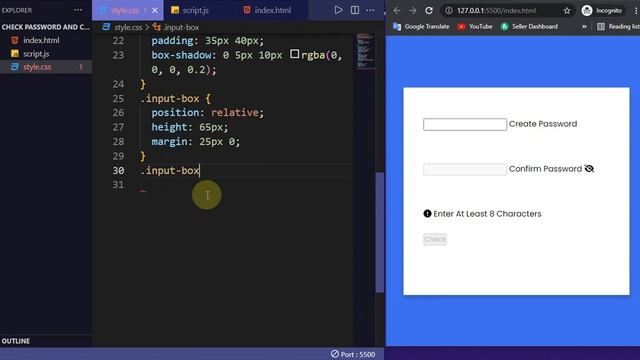Click the alert circle icon beside Enter At Least
This screenshot has height=360, width=640.
pyautogui.click(x=427, y=213)
